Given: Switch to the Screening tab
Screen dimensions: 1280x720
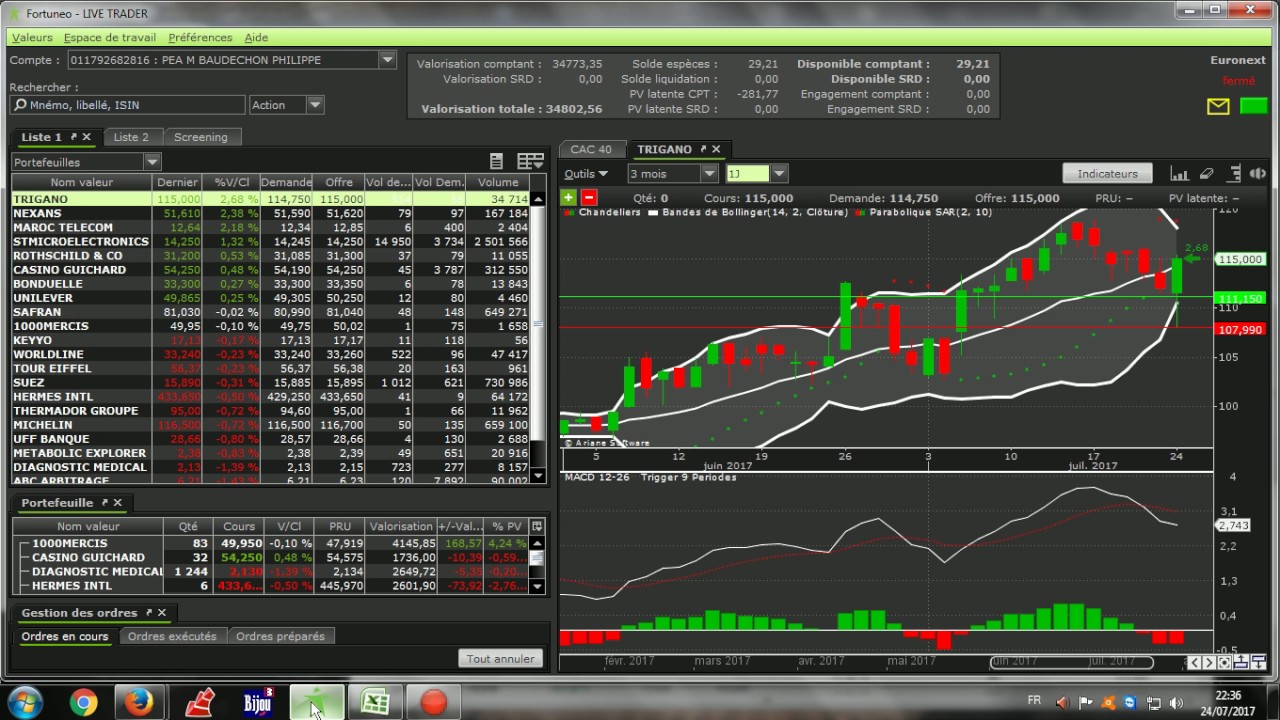Looking at the screenshot, I should pos(201,137).
